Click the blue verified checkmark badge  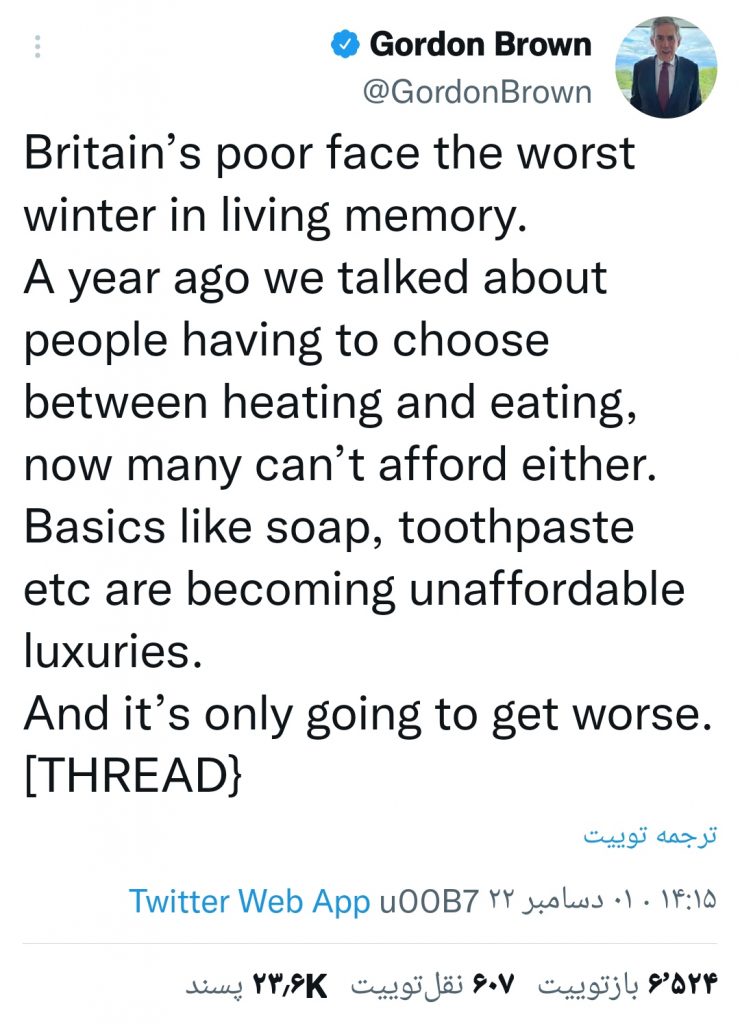[x=345, y=44]
